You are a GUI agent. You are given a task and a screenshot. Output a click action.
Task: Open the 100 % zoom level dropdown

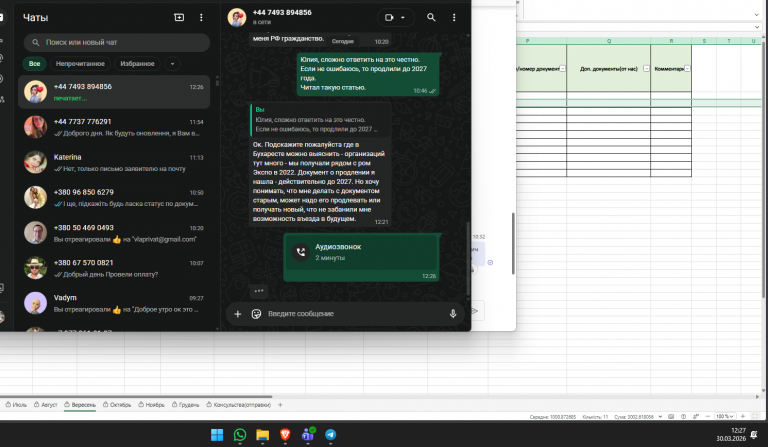pos(725,417)
